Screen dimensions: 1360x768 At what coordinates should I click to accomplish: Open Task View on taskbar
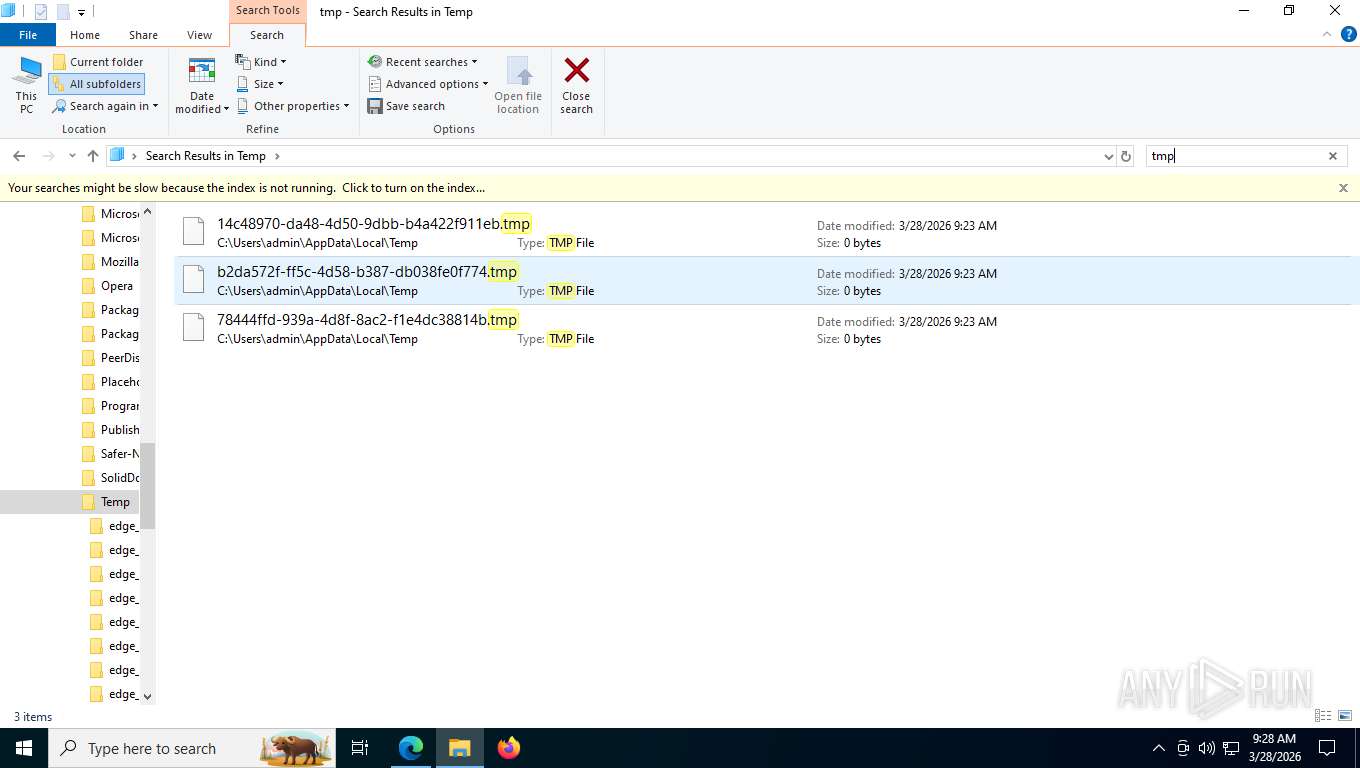tap(360, 748)
